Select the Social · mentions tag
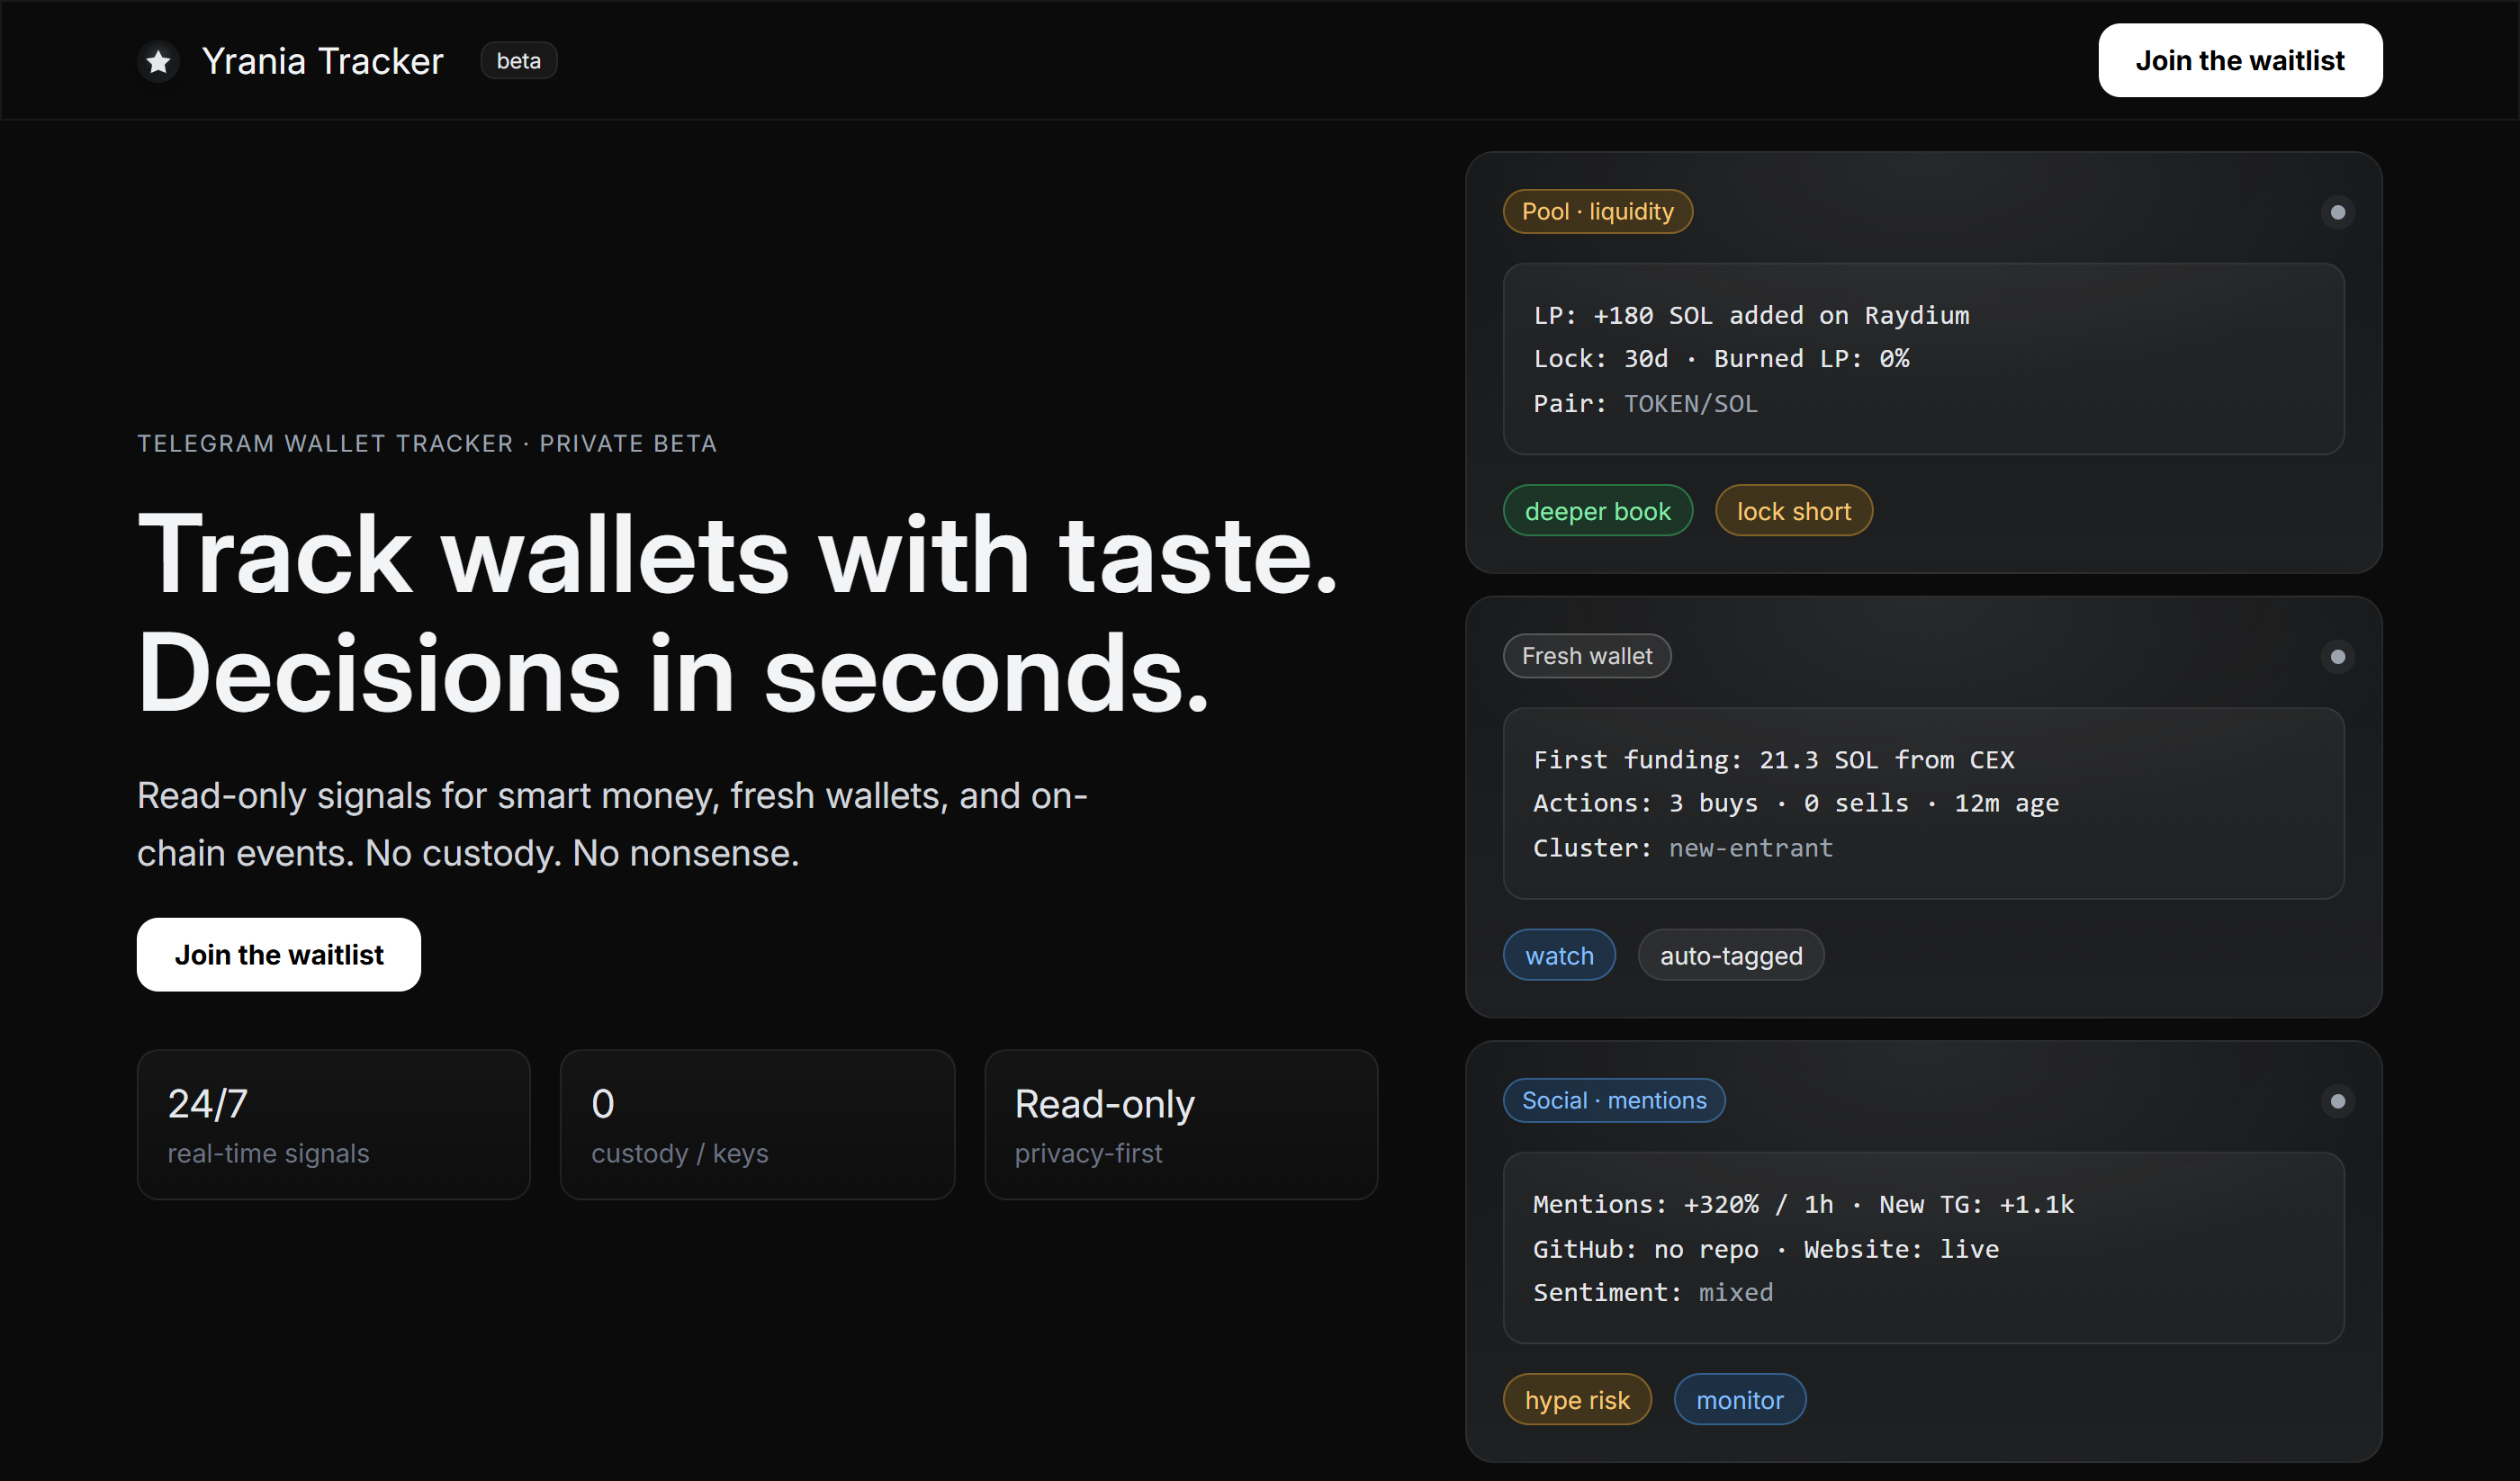 coord(1613,1100)
